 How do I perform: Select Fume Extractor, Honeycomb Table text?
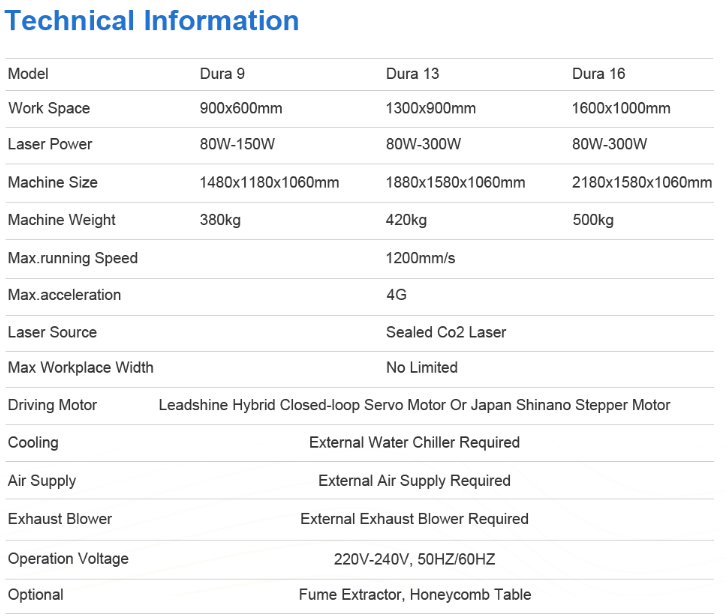[414, 595]
